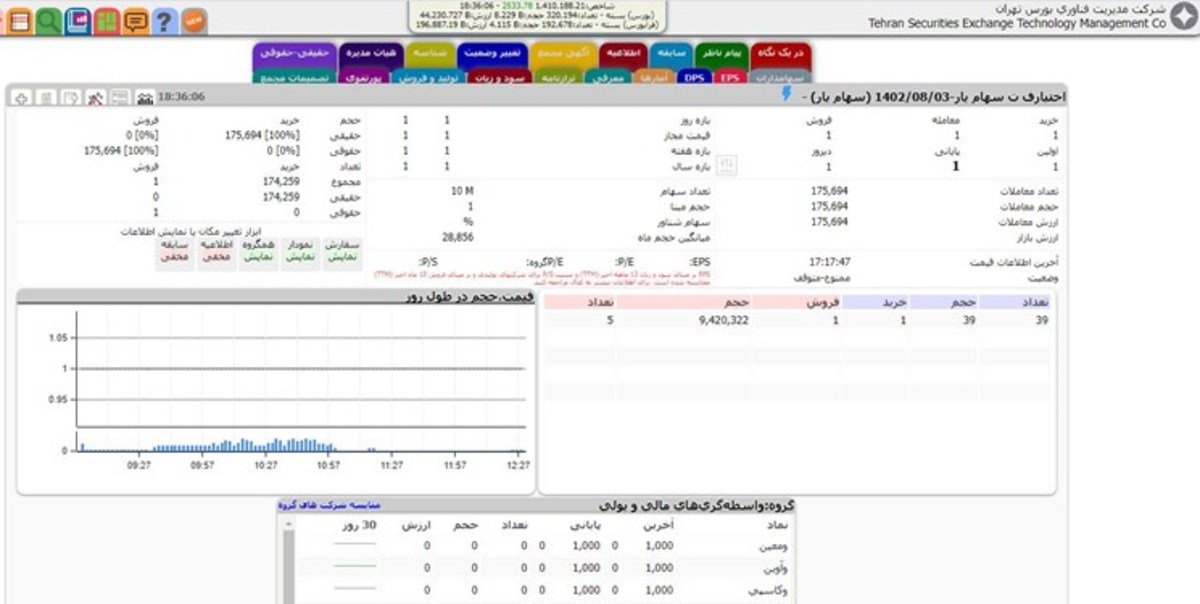This screenshot has height=604, width=1200.
Task: Click the گروه:واسطه‌گری‌های مالی و پولی heading
Action: click(x=696, y=506)
